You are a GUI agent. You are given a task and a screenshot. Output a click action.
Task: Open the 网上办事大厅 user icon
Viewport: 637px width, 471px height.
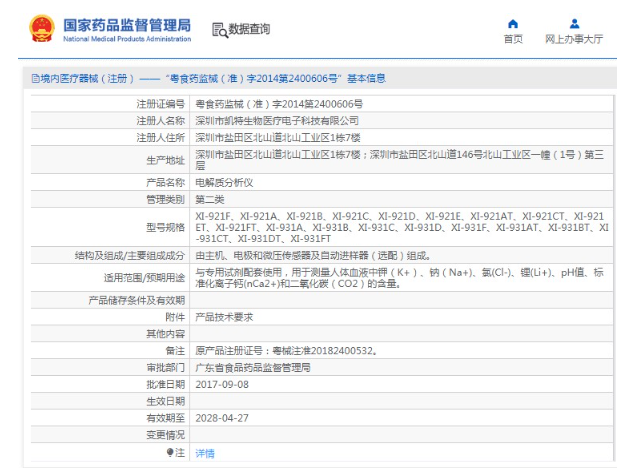point(574,24)
